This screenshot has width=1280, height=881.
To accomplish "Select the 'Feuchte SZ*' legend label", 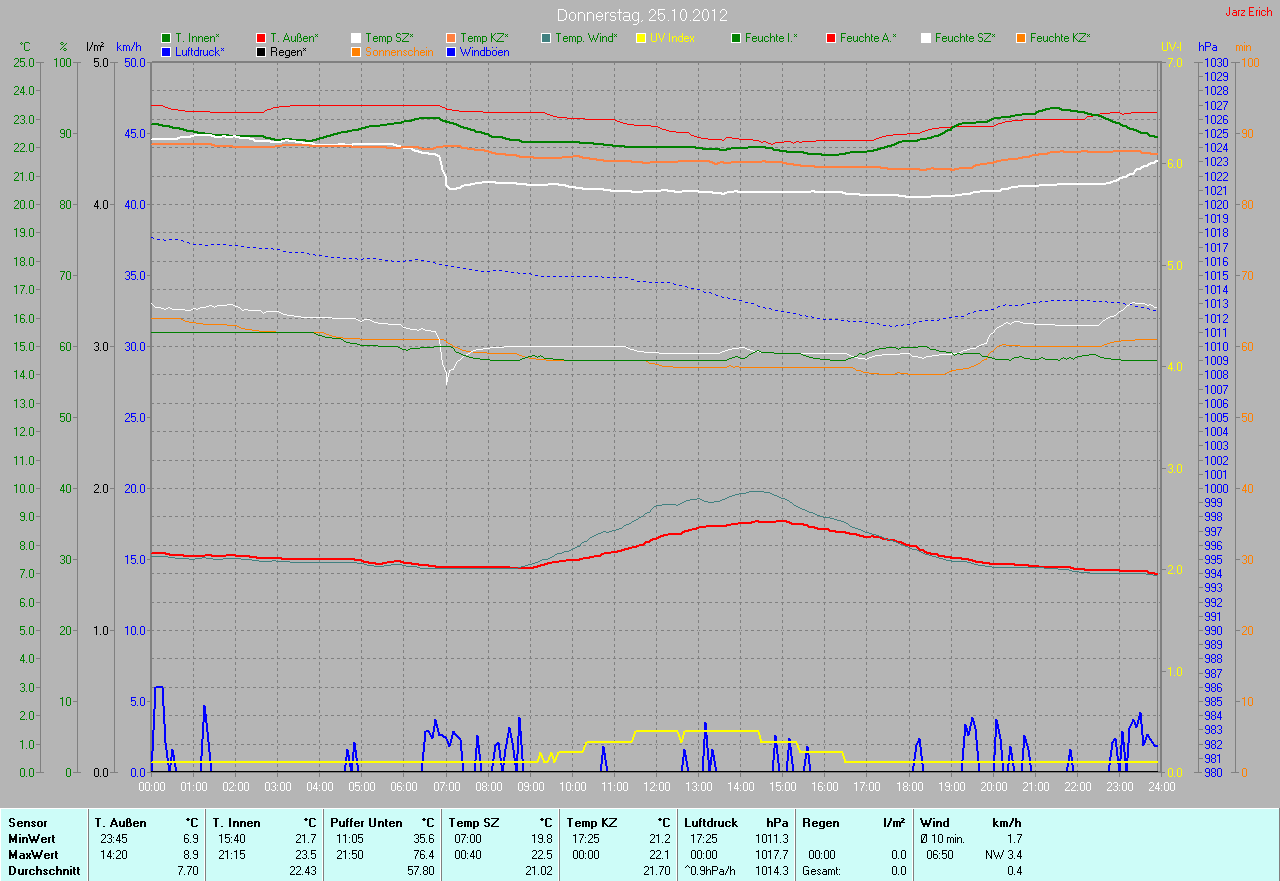I will coord(965,38).
